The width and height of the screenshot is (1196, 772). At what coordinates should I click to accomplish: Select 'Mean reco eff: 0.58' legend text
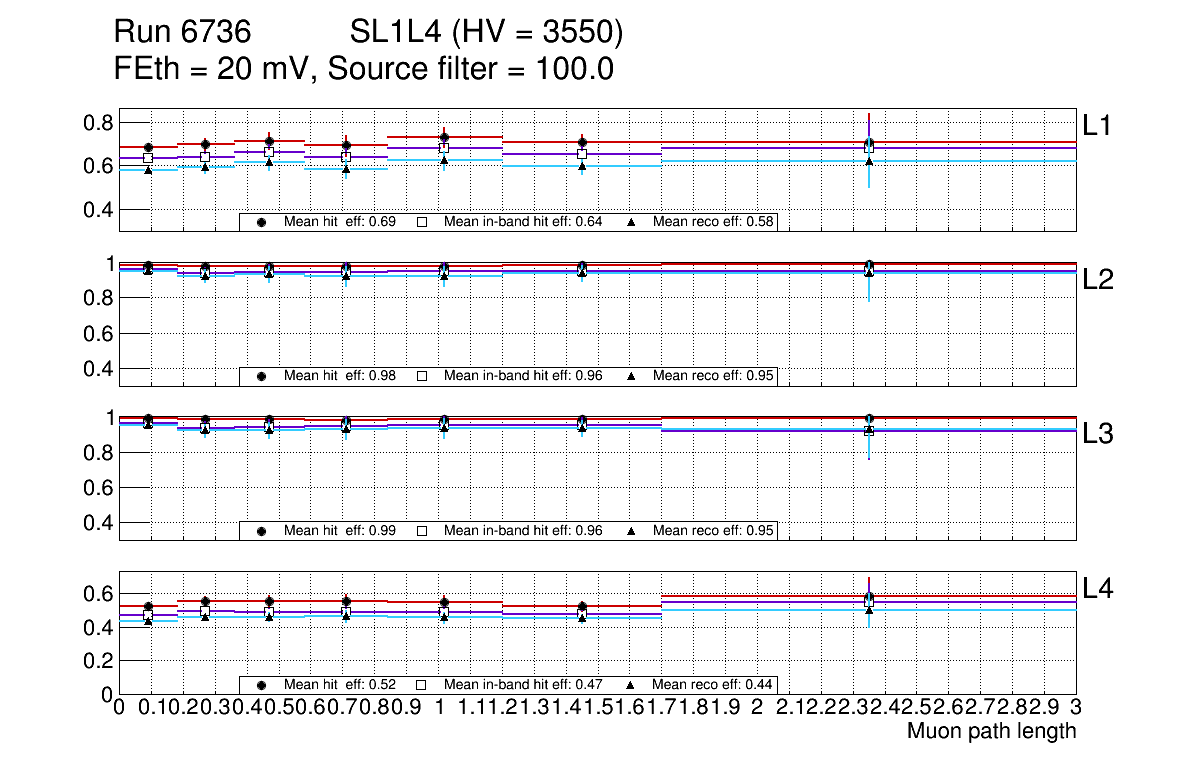[714, 222]
